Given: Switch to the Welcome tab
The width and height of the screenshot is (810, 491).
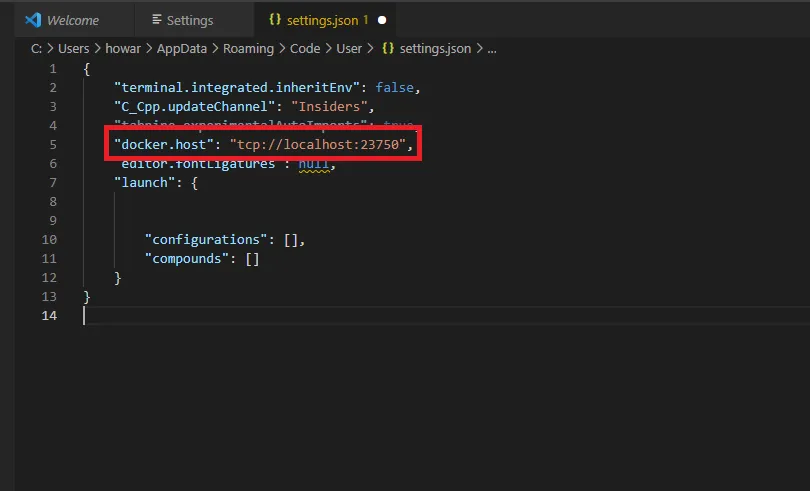Looking at the screenshot, I should tap(72, 20).
